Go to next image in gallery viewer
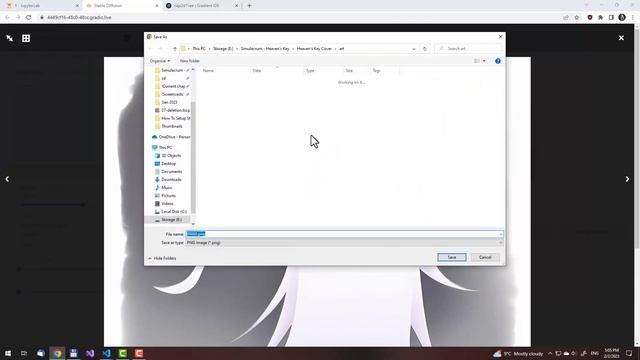 [627, 179]
